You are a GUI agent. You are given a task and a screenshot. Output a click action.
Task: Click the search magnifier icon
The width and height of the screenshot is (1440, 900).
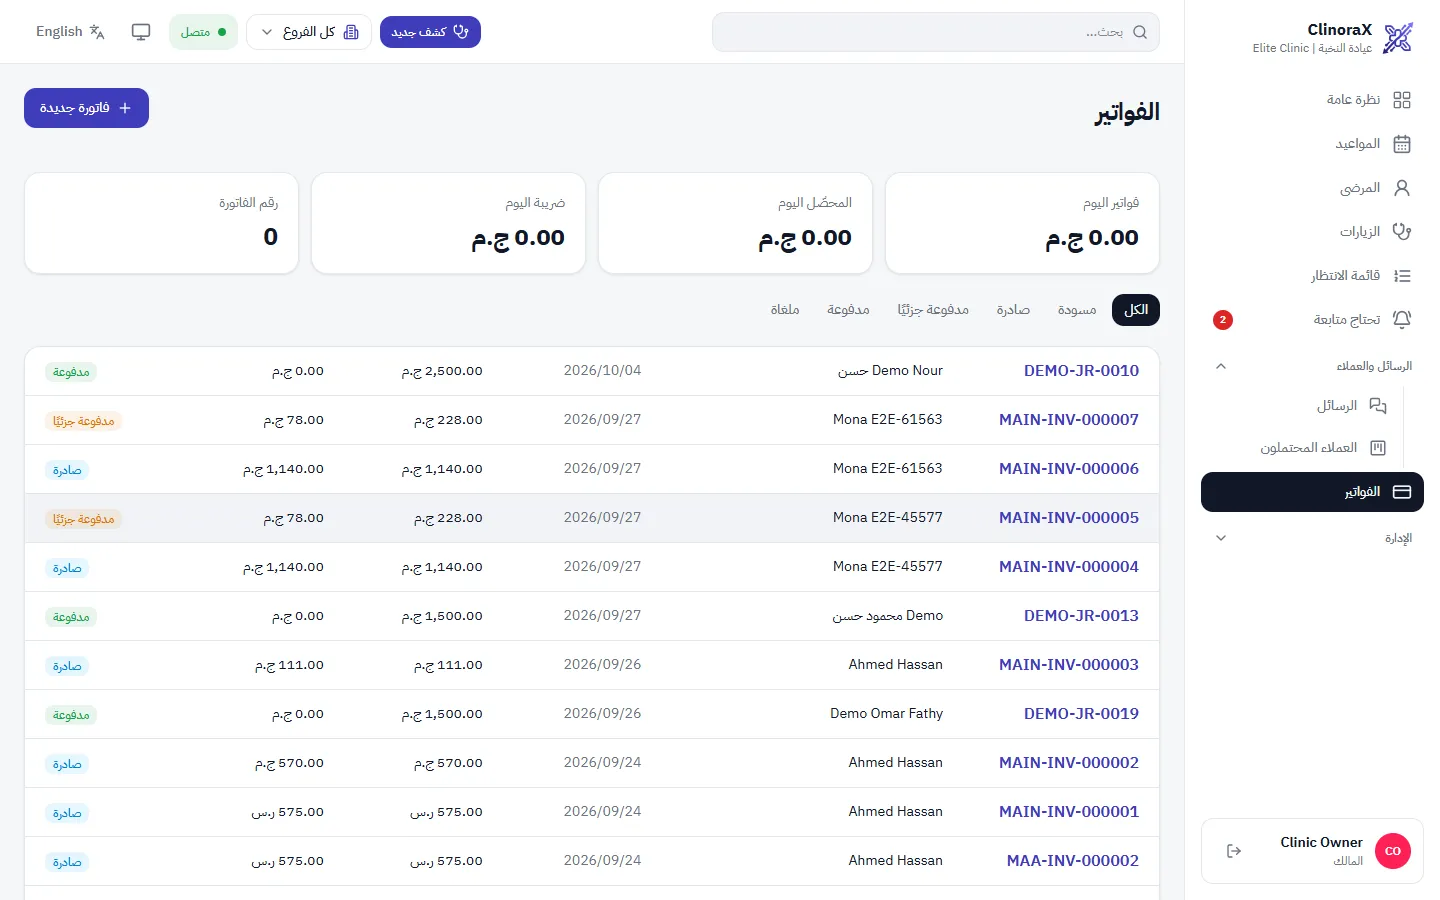pos(1140,32)
